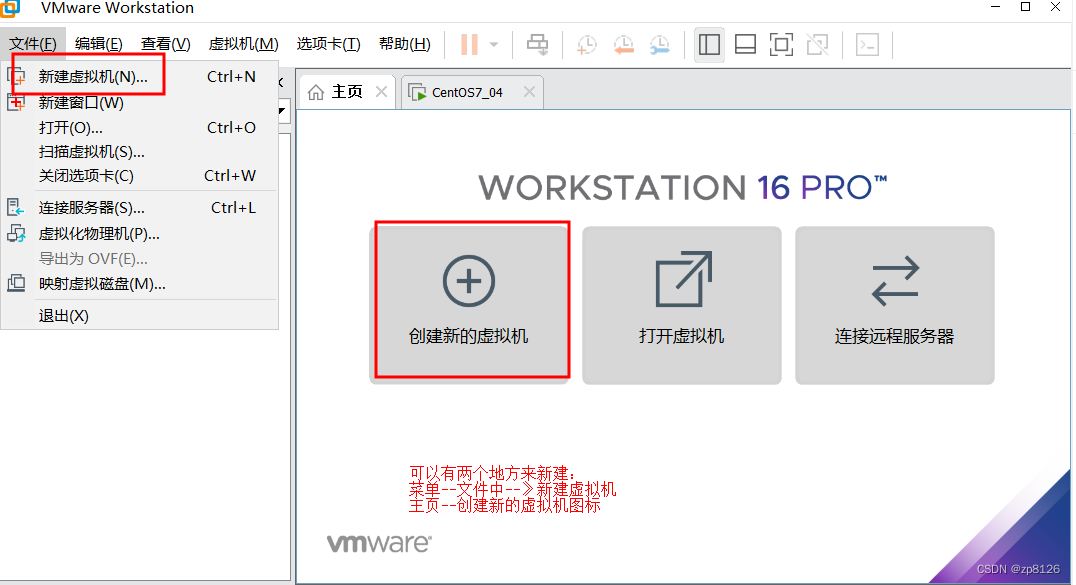
Task: Open the 查看(V) menu
Action: pyautogui.click(x=165, y=44)
